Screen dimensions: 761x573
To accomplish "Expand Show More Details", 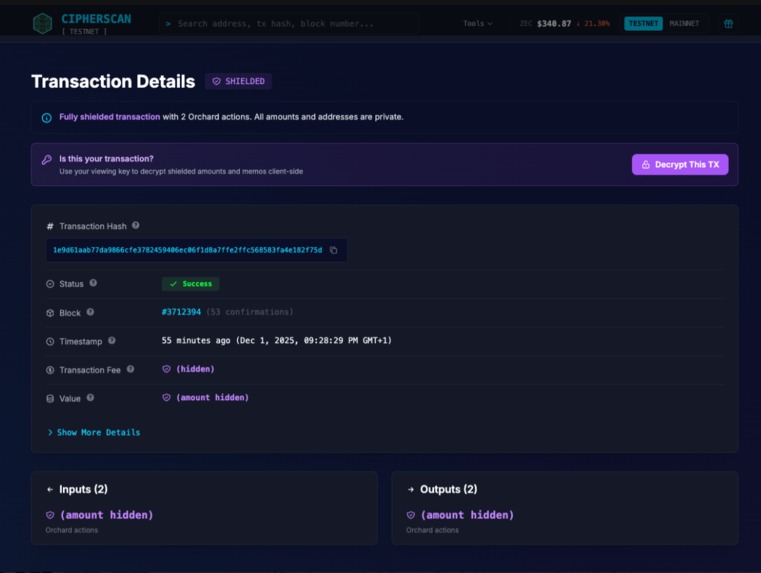I will [94, 432].
